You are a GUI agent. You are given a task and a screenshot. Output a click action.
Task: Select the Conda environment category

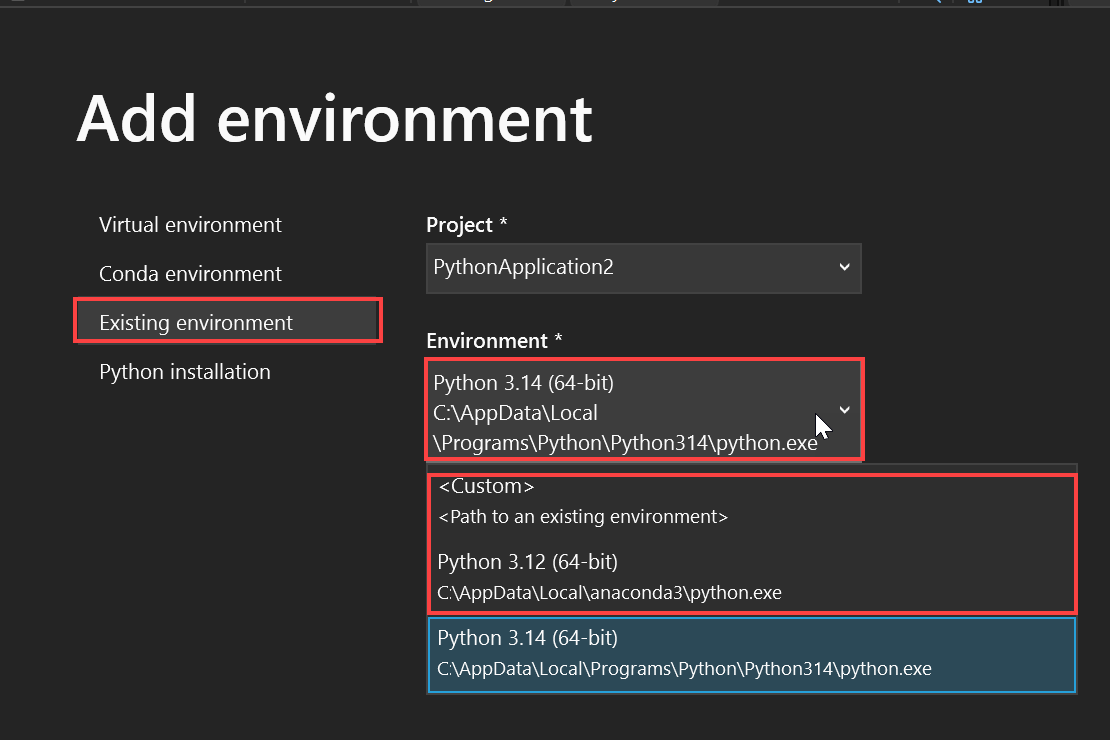coord(190,273)
